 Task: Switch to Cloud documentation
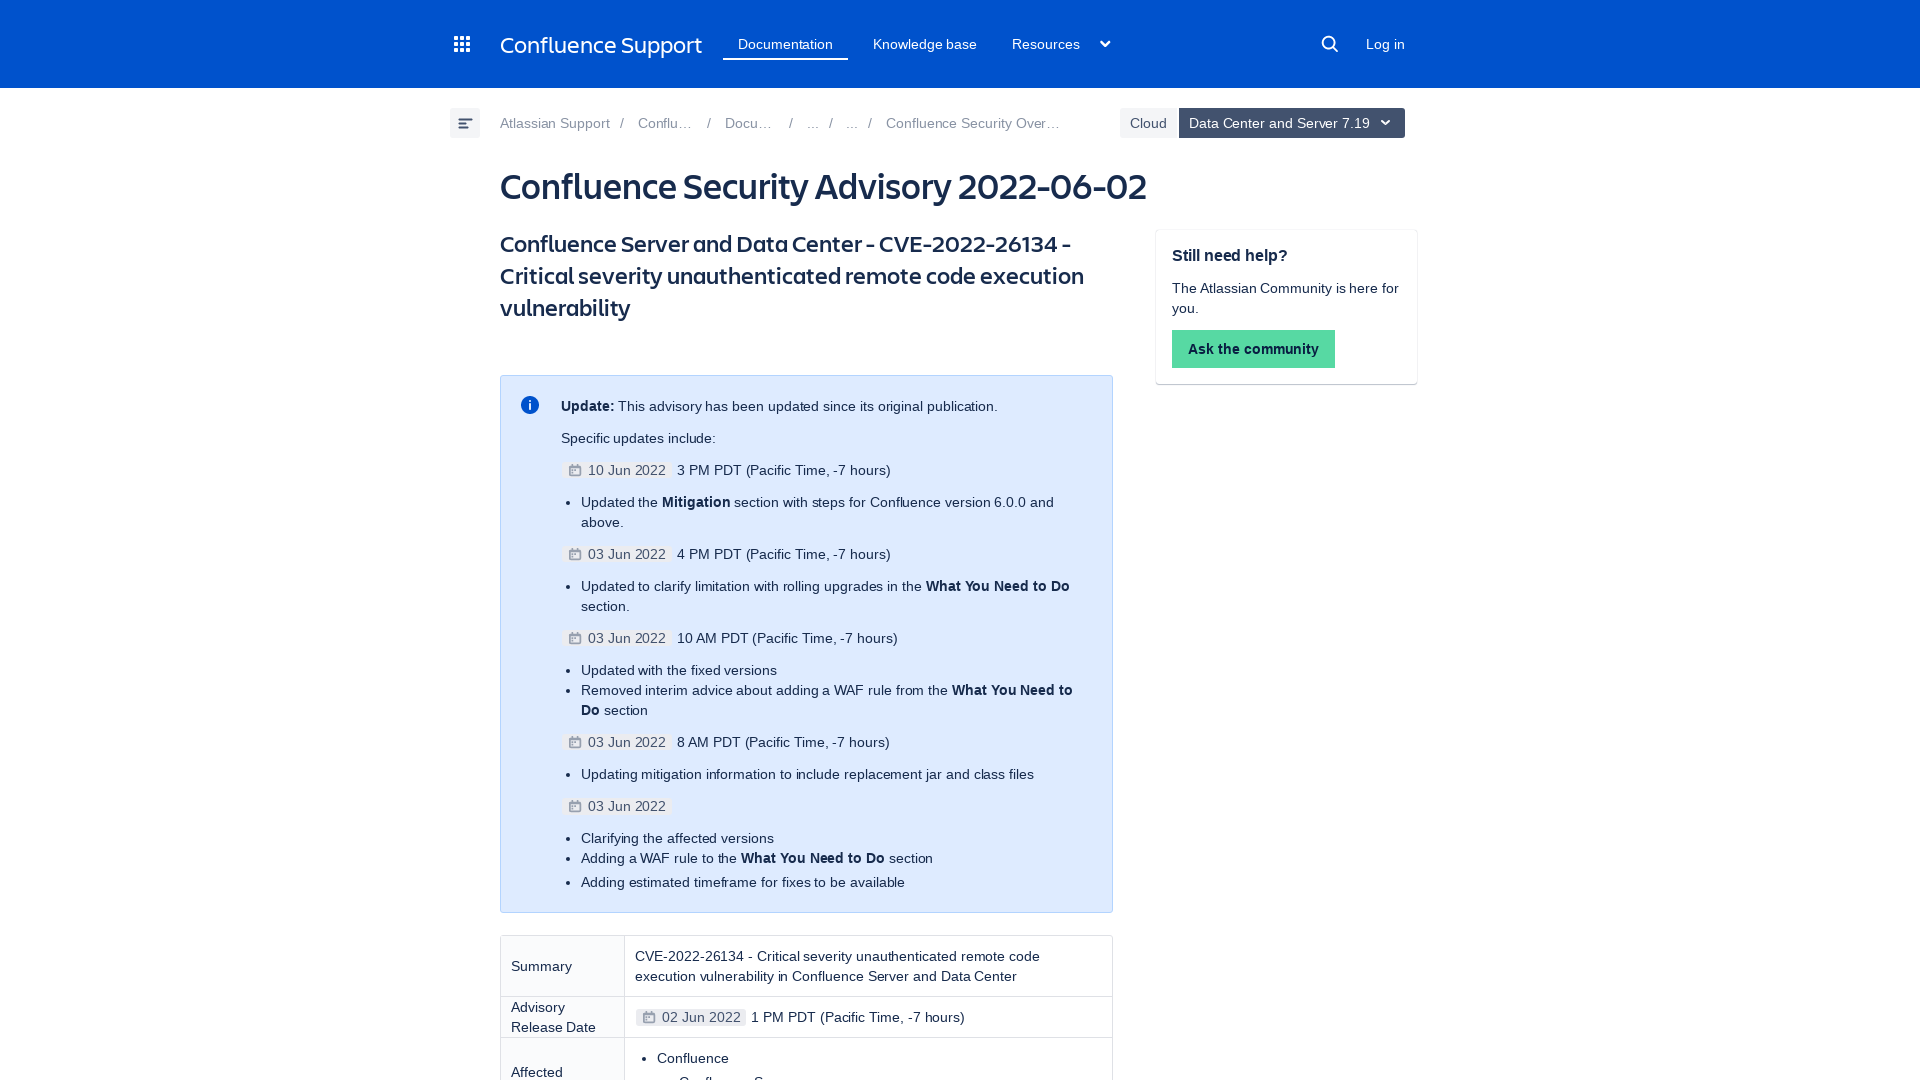(1148, 123)
